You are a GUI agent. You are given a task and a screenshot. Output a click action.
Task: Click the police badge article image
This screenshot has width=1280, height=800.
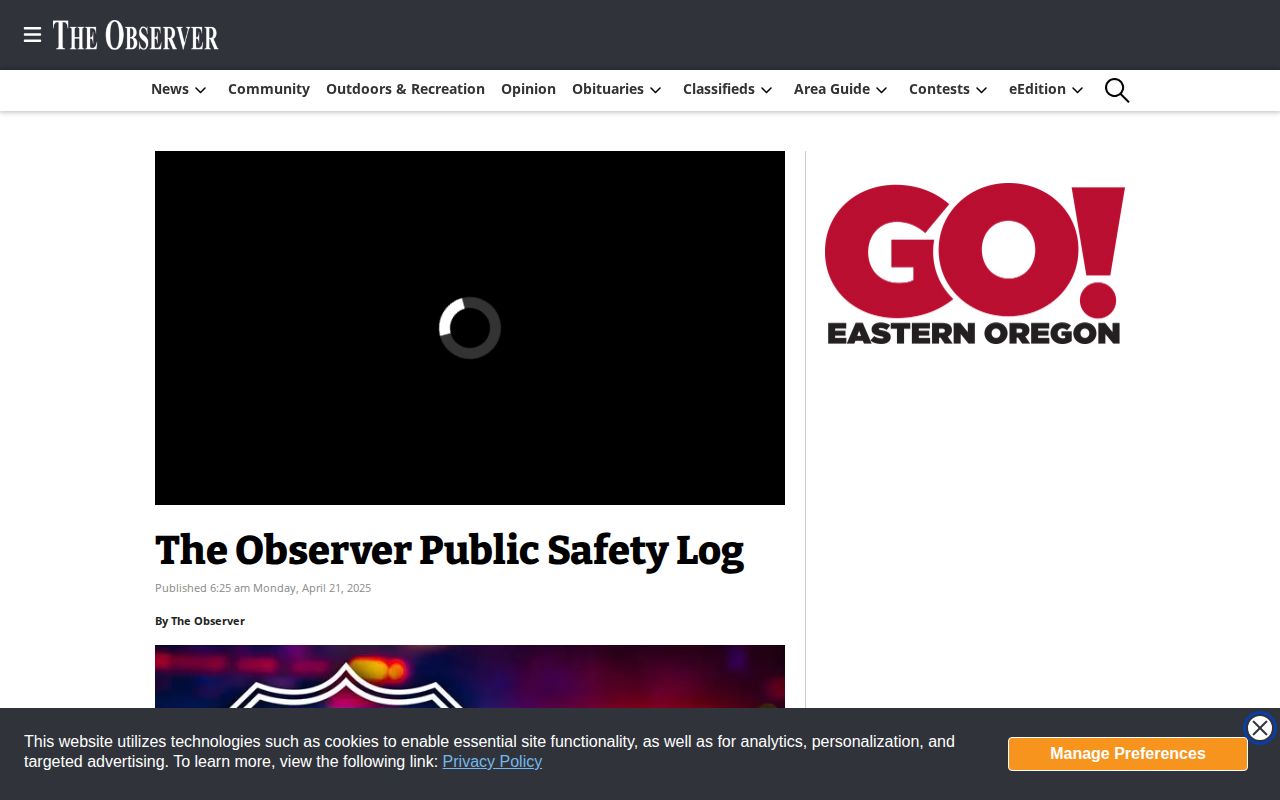coord(470,677)
